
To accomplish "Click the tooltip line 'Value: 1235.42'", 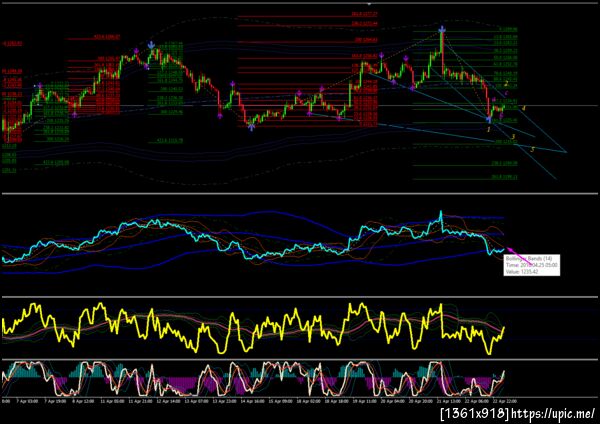I will [522, 272].
